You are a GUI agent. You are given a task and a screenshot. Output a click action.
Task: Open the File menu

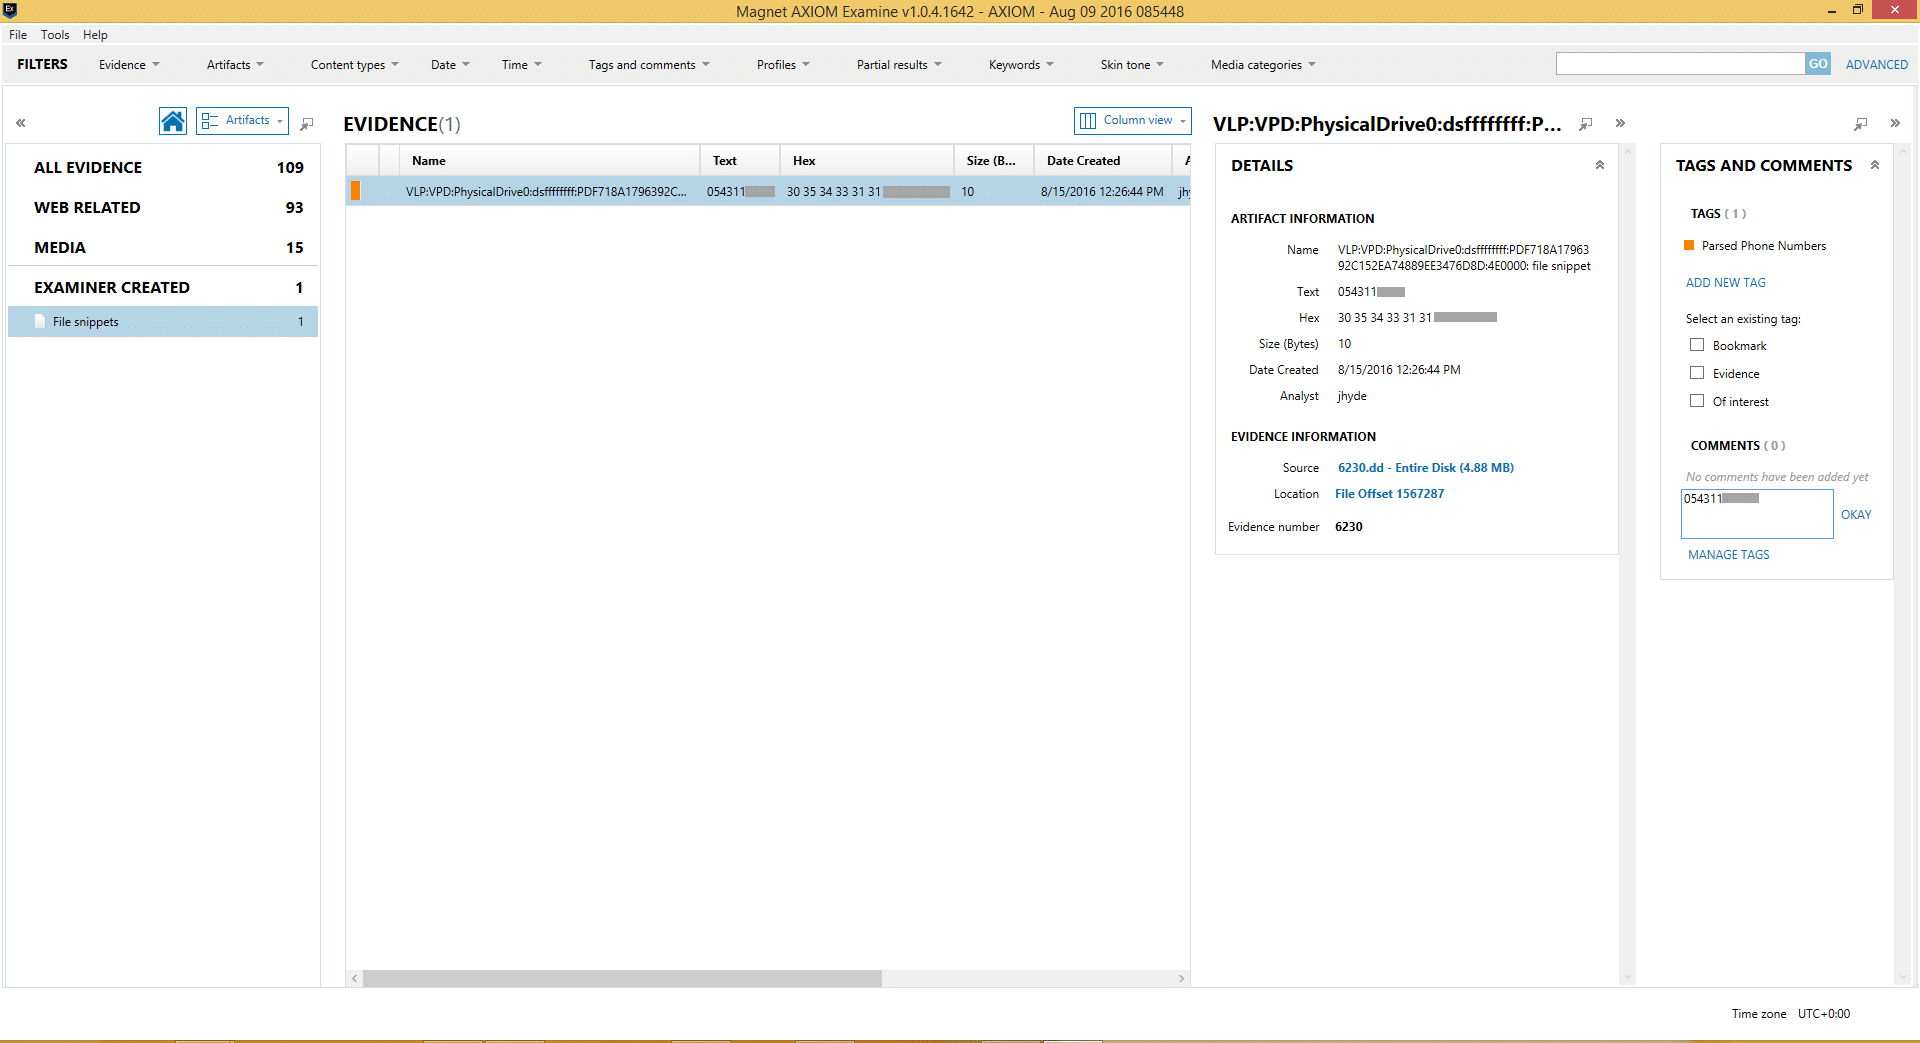[x=18, y=35]
